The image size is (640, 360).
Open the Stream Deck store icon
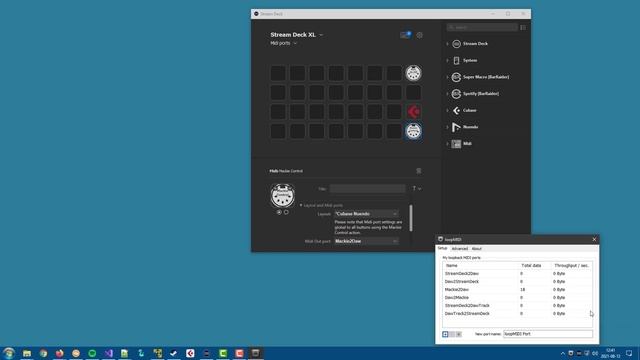[x=405, y=35]
